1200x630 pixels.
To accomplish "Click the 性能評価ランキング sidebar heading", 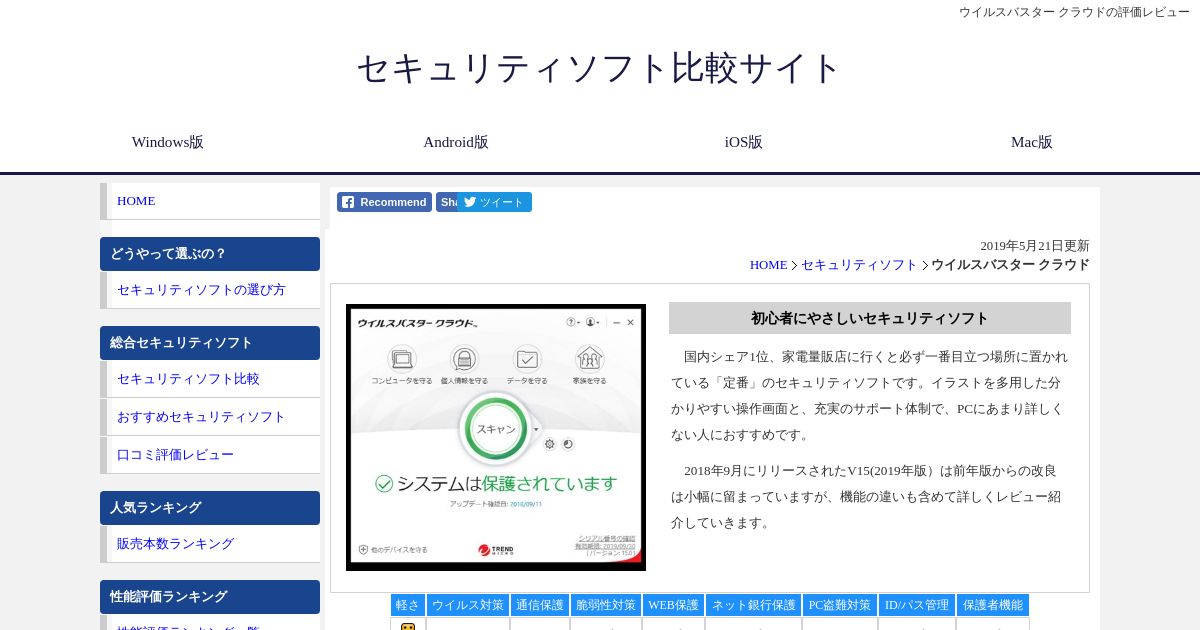I will point(210,597).
